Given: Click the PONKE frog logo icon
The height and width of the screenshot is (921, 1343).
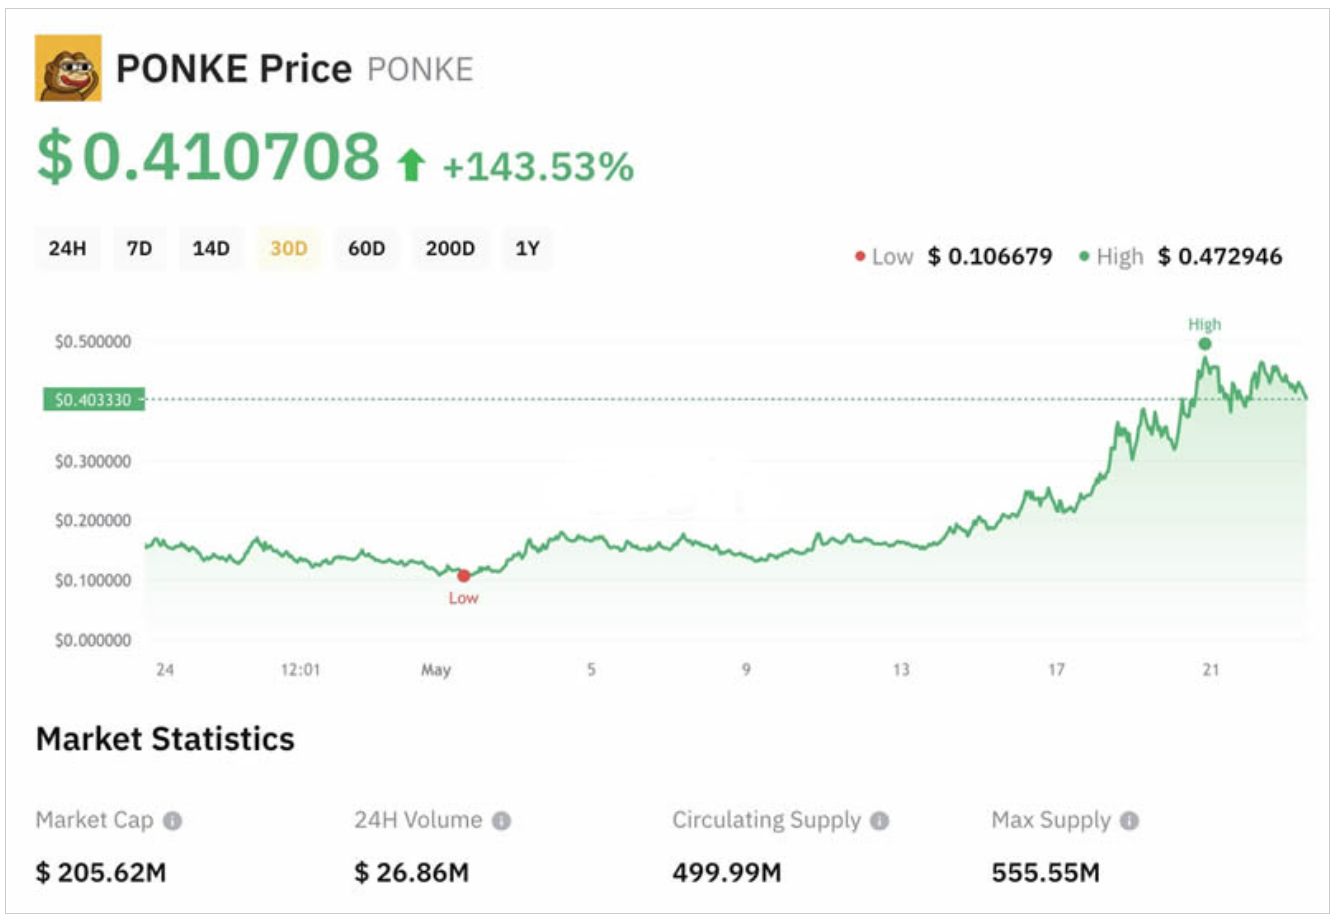Looking at the screenshot, I should [x=68, y=68].
